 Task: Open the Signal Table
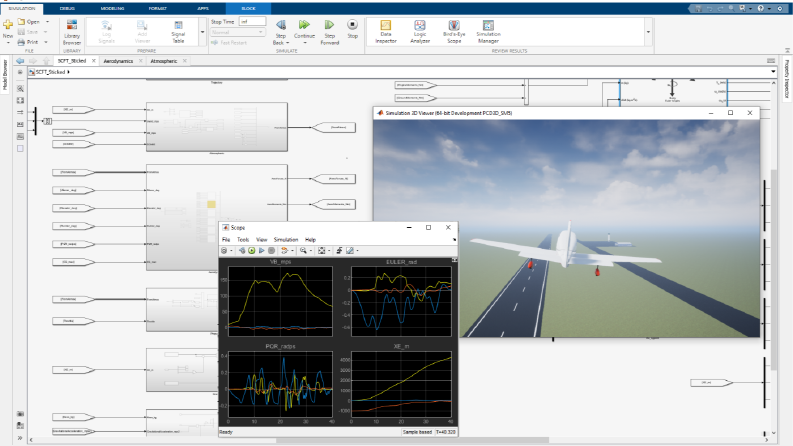click(178, 32)
